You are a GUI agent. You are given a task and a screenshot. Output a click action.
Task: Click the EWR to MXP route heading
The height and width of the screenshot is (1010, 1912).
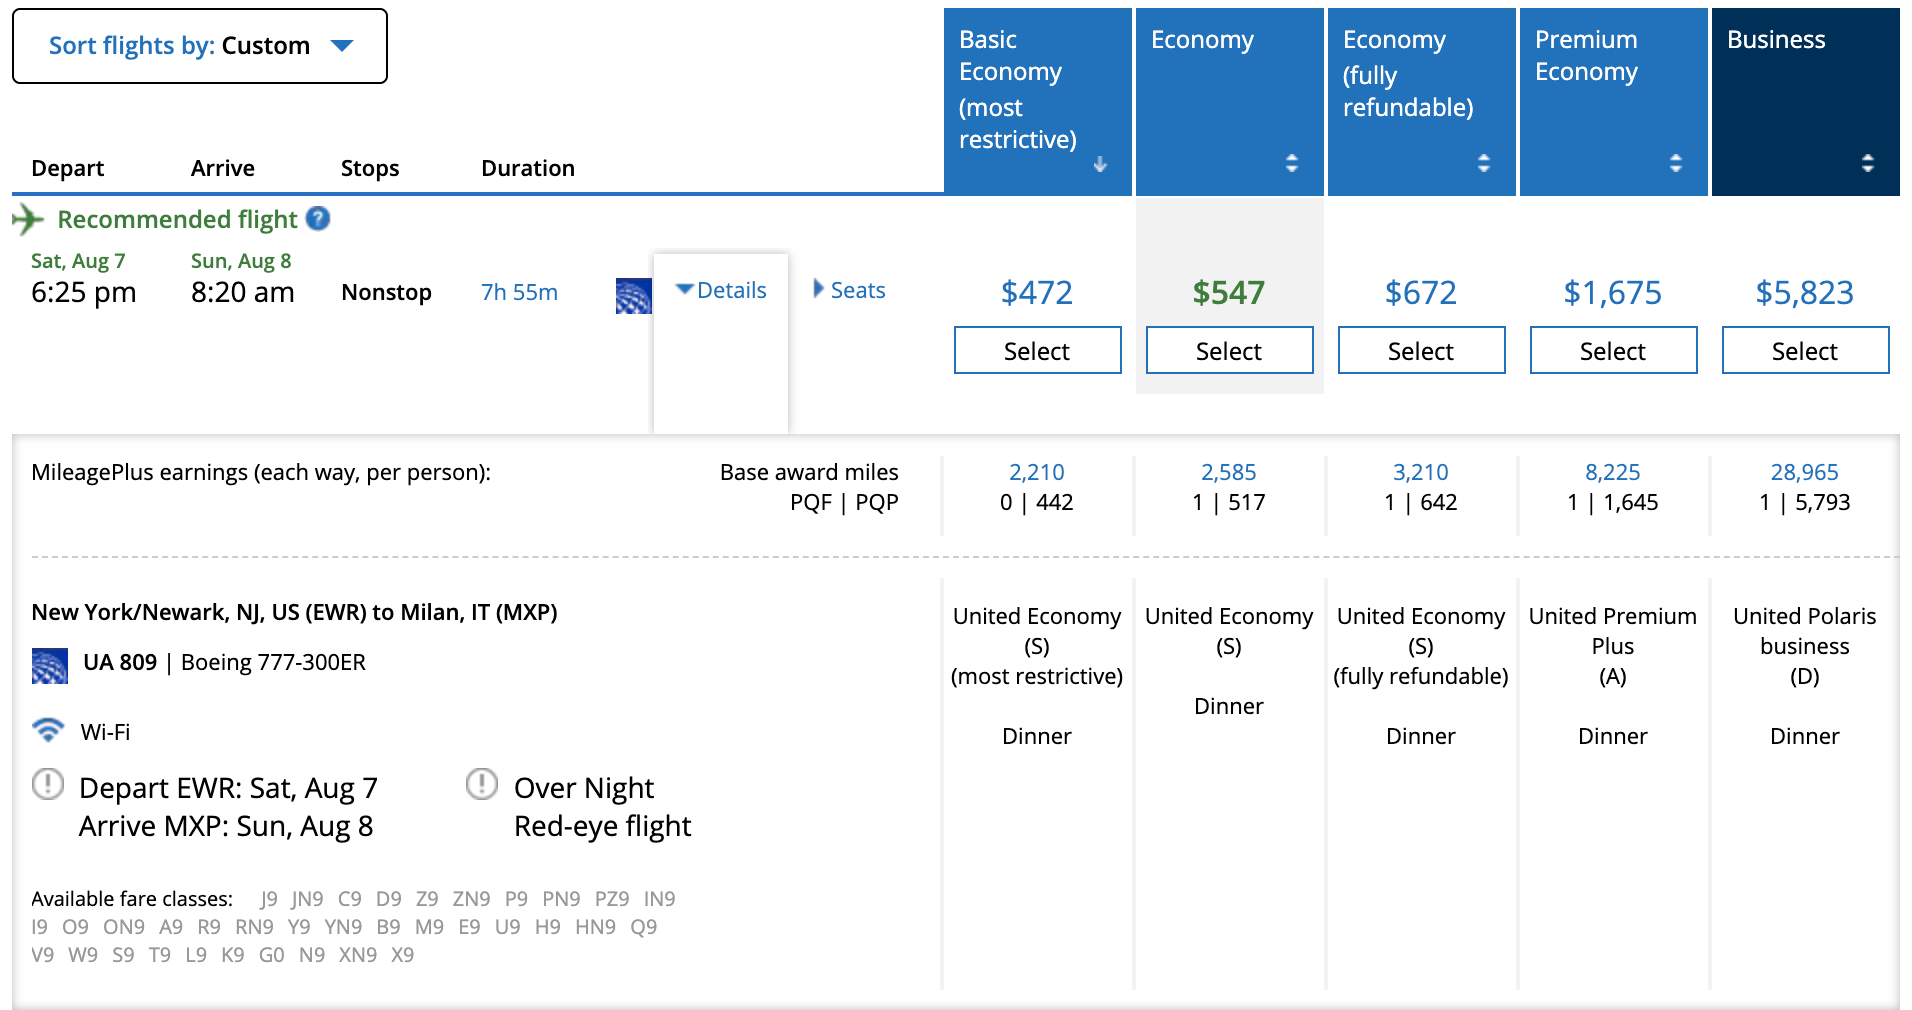(x=294, y=612)
